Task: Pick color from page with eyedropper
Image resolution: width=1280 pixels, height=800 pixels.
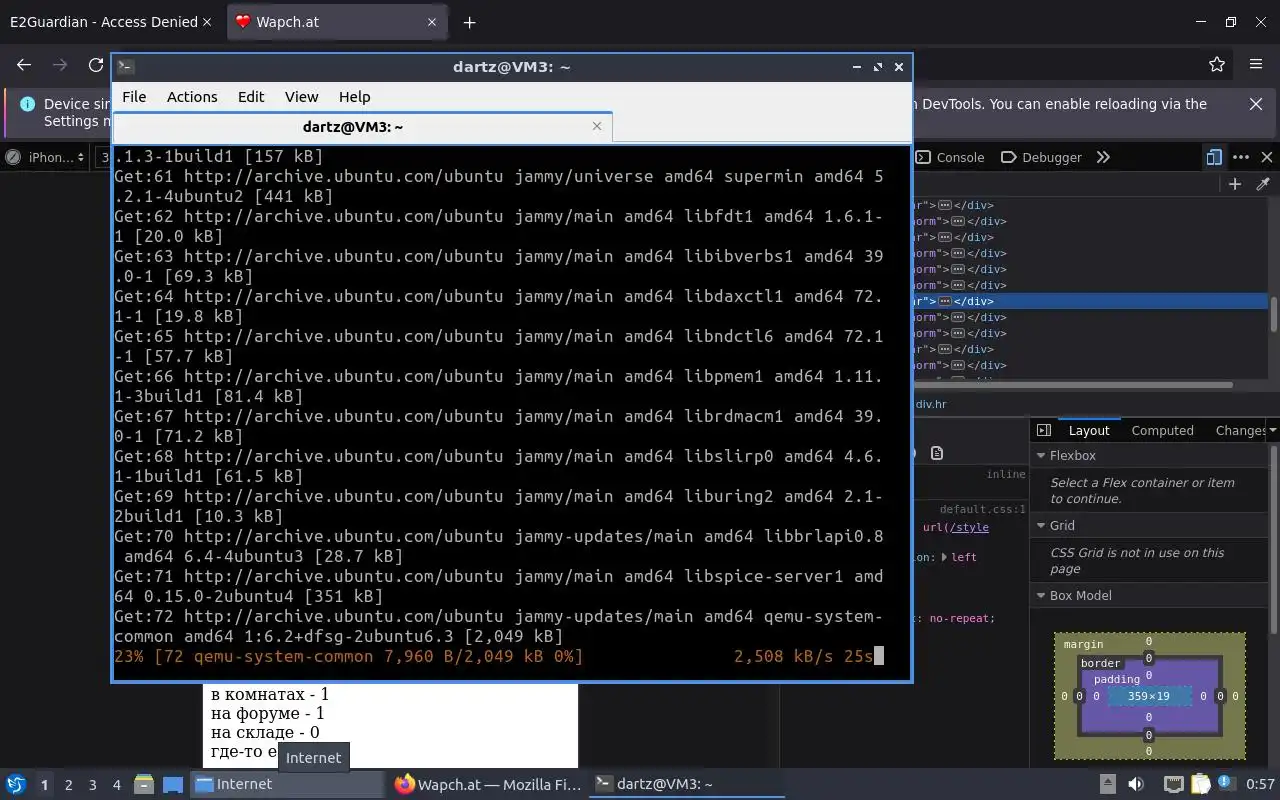Action: tap(1263, 184)
